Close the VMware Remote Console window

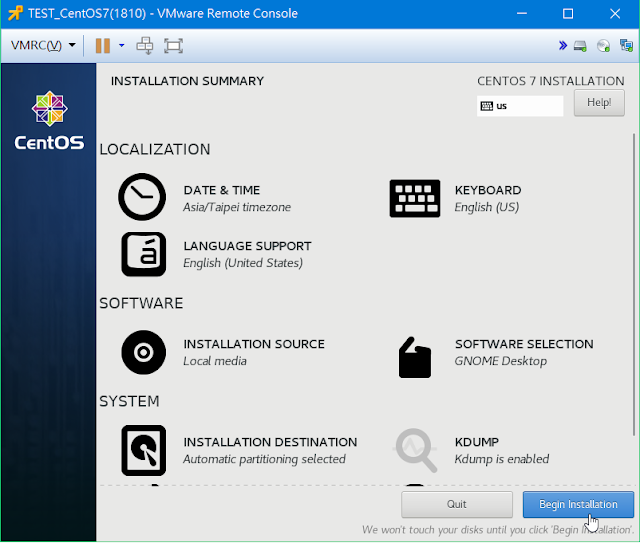tap(615, 13)
